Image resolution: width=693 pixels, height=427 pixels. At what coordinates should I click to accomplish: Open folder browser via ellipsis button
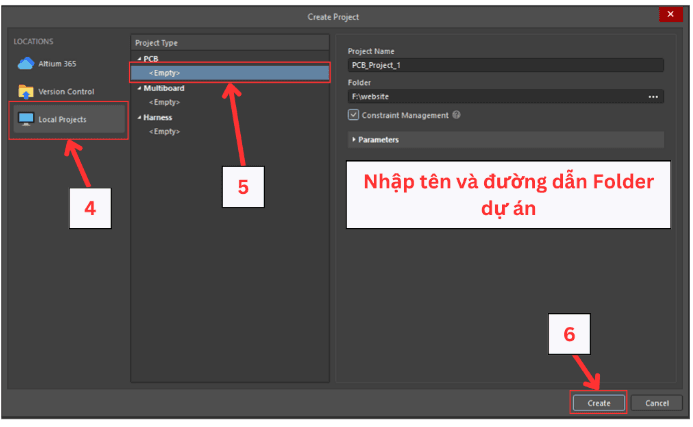(x=653, y=97)
